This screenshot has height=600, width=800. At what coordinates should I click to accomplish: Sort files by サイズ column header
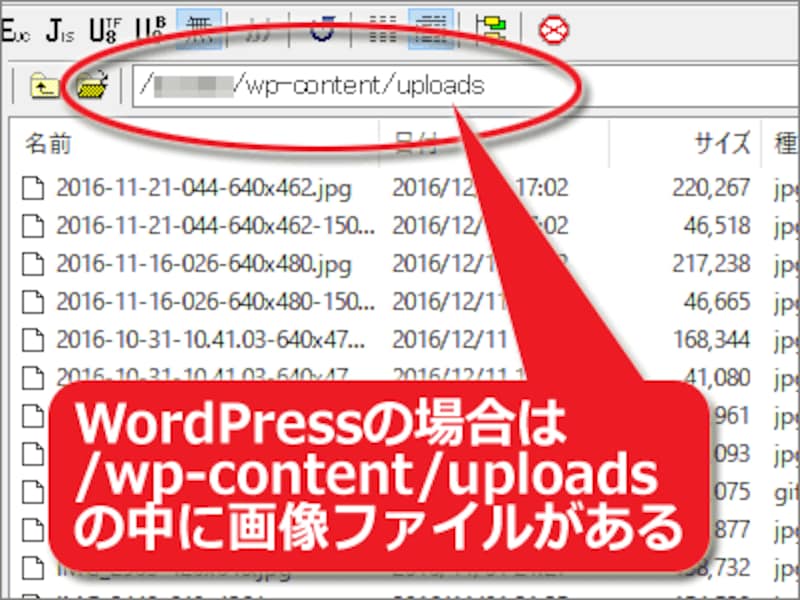(x=722, y=143)
